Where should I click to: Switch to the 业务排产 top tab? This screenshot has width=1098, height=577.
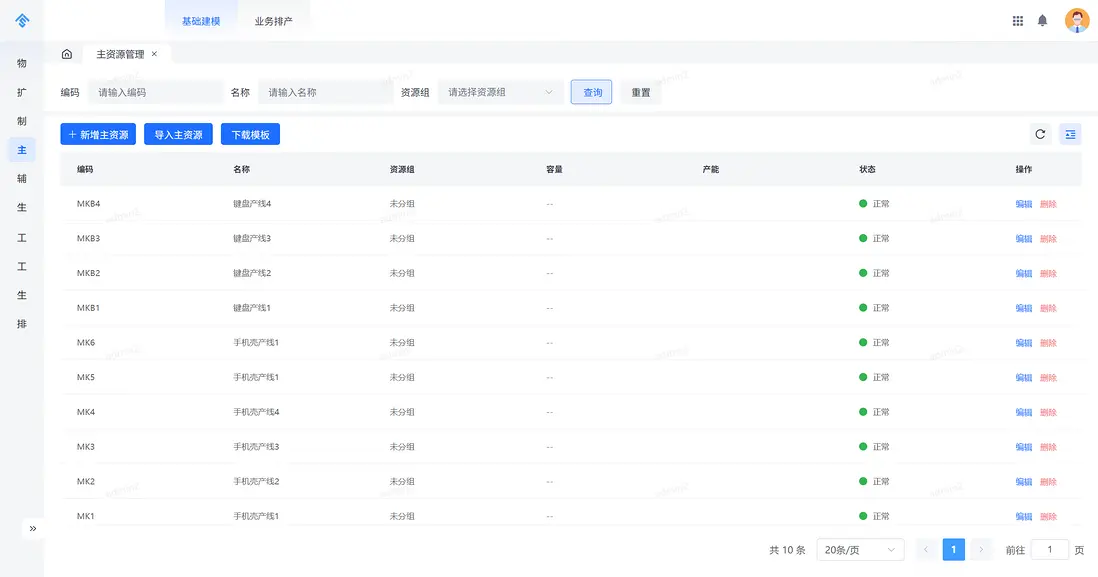(x=273, y=21)
